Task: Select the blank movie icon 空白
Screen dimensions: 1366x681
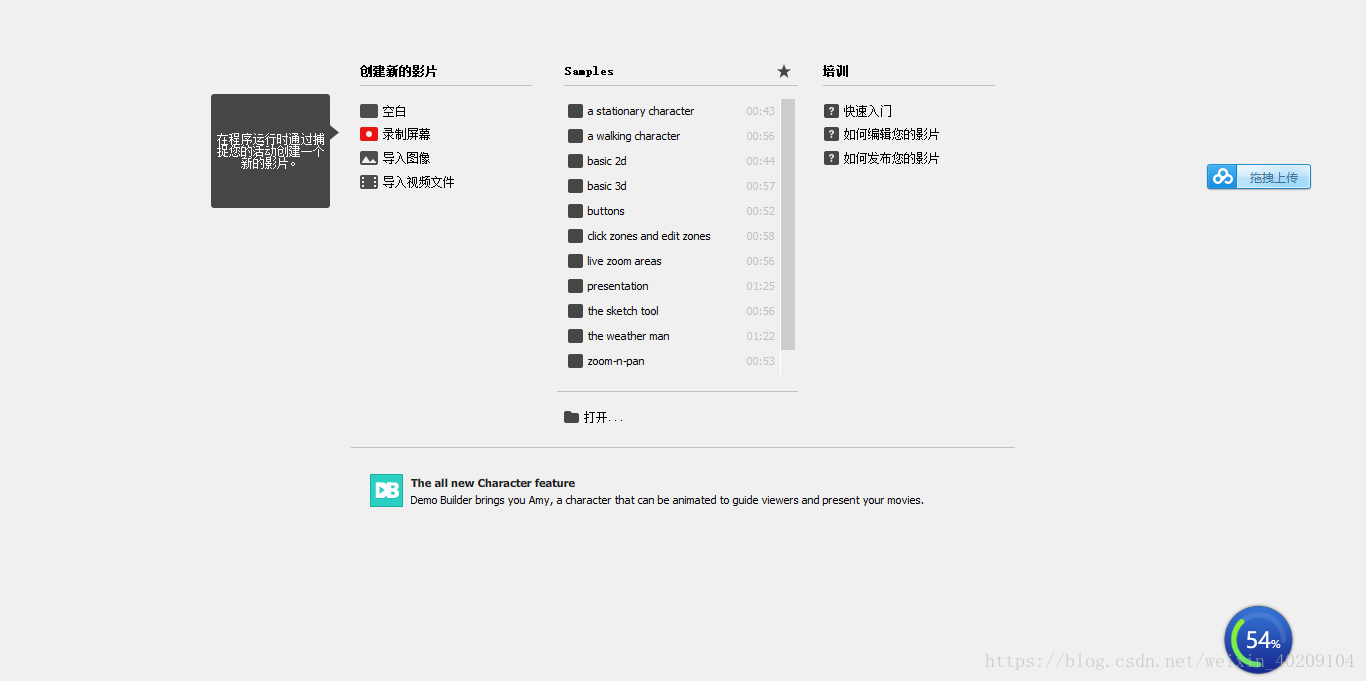Action: point(369,111)
